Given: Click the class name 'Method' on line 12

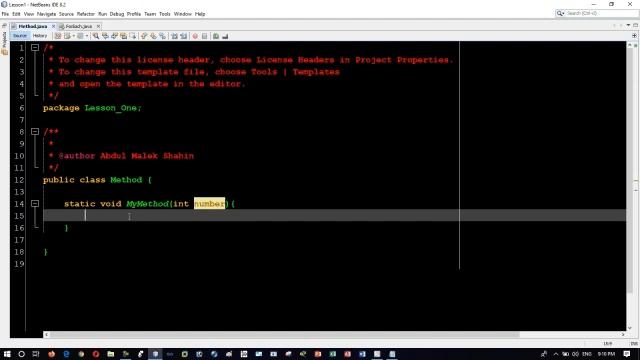Looking at the screenshot, I should [126, 180].
